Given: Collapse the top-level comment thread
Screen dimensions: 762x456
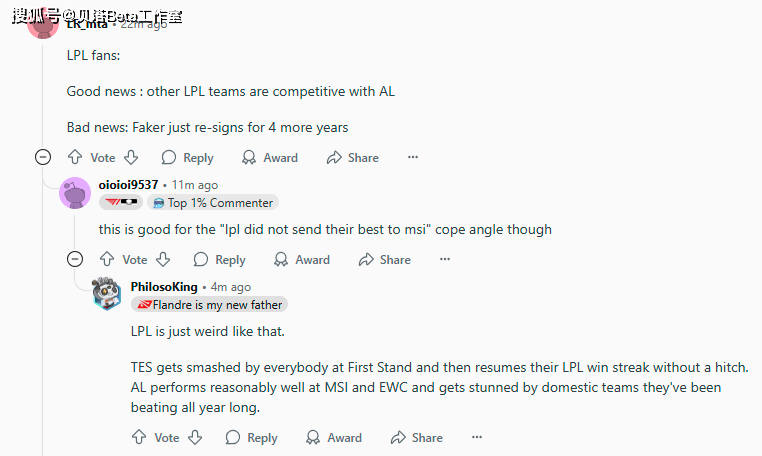Looking at the screenshot, I should pos(43,157).
